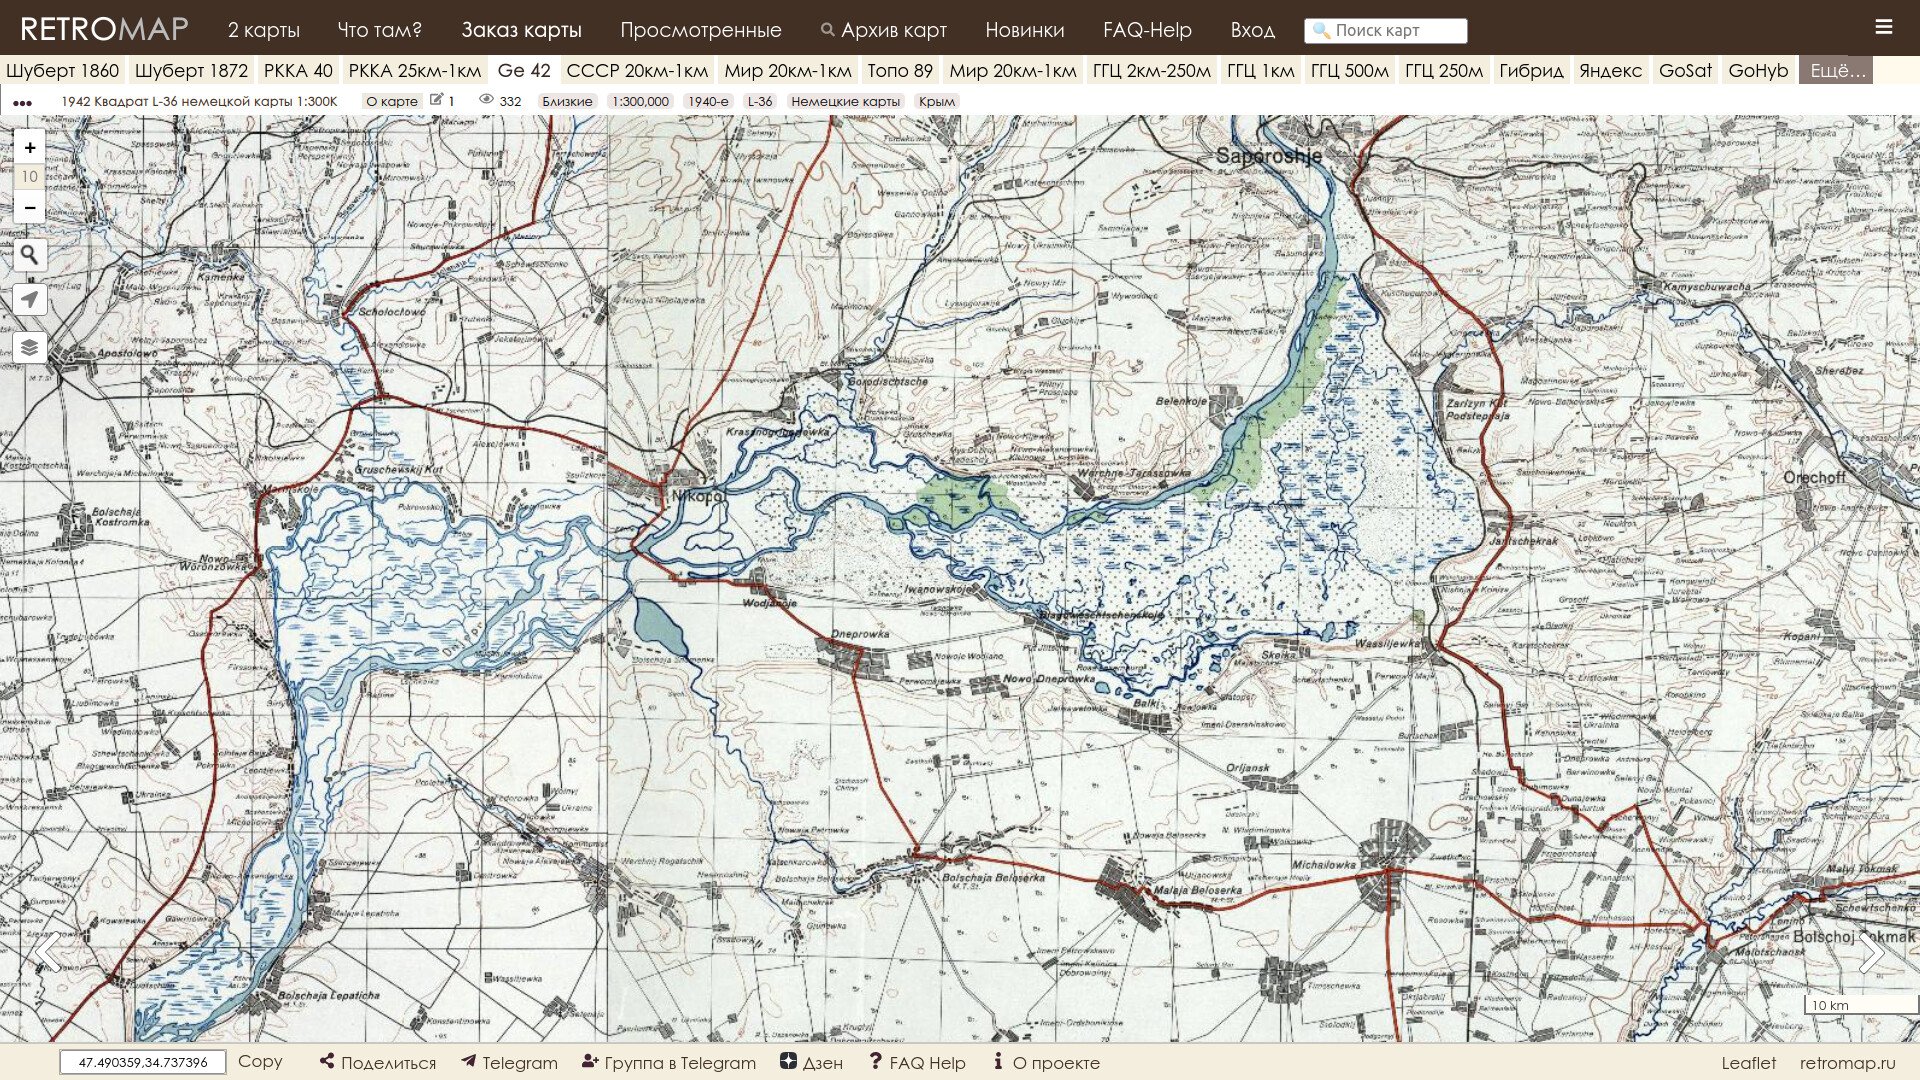The height and width of the screenshot is (1080, 1920).
Task: Click the Saporoshje label on the map
Action: (1268, 155)
